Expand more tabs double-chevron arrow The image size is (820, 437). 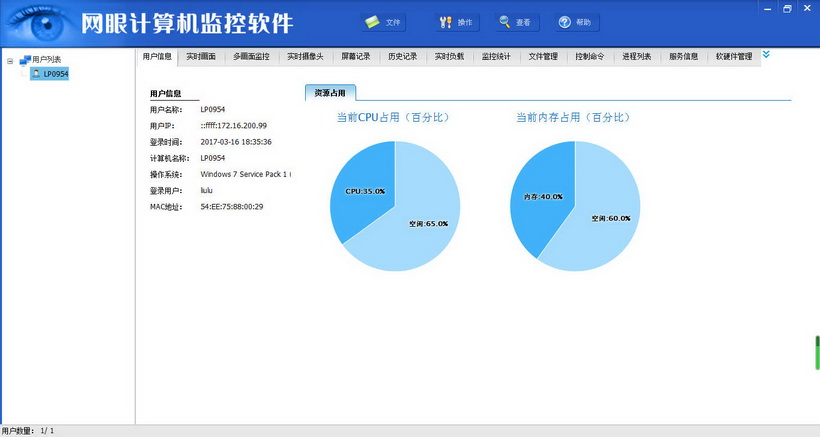click(x=766, y=54)
